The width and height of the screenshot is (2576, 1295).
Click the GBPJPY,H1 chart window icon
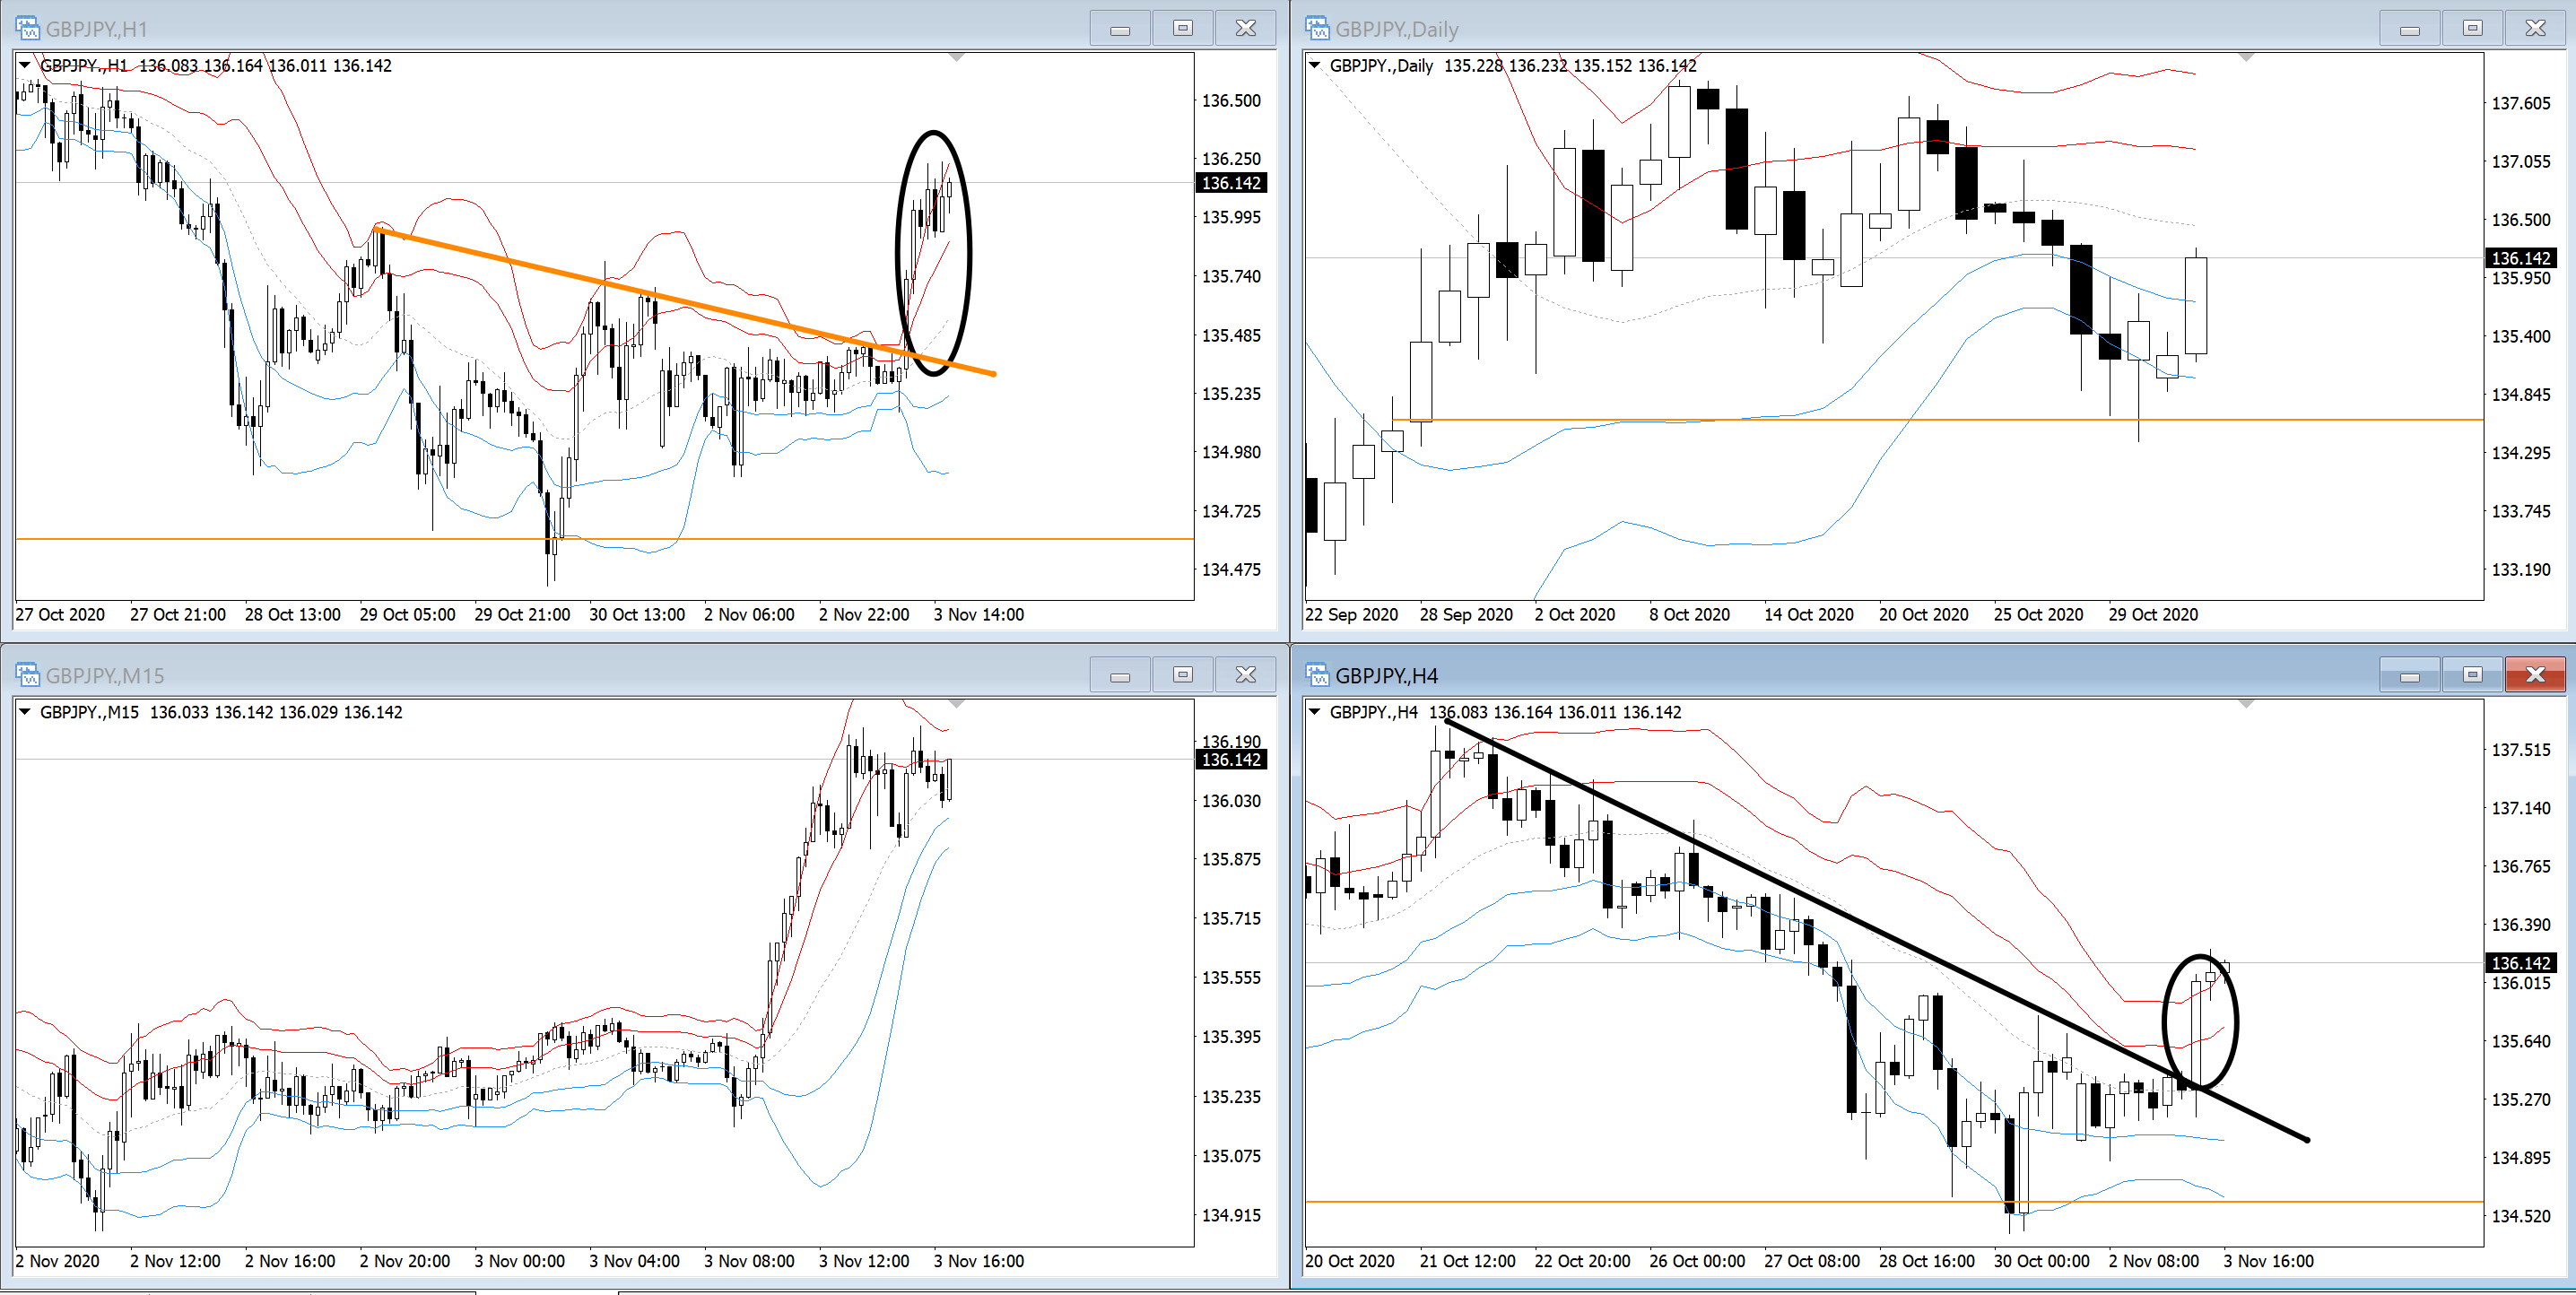27,28
